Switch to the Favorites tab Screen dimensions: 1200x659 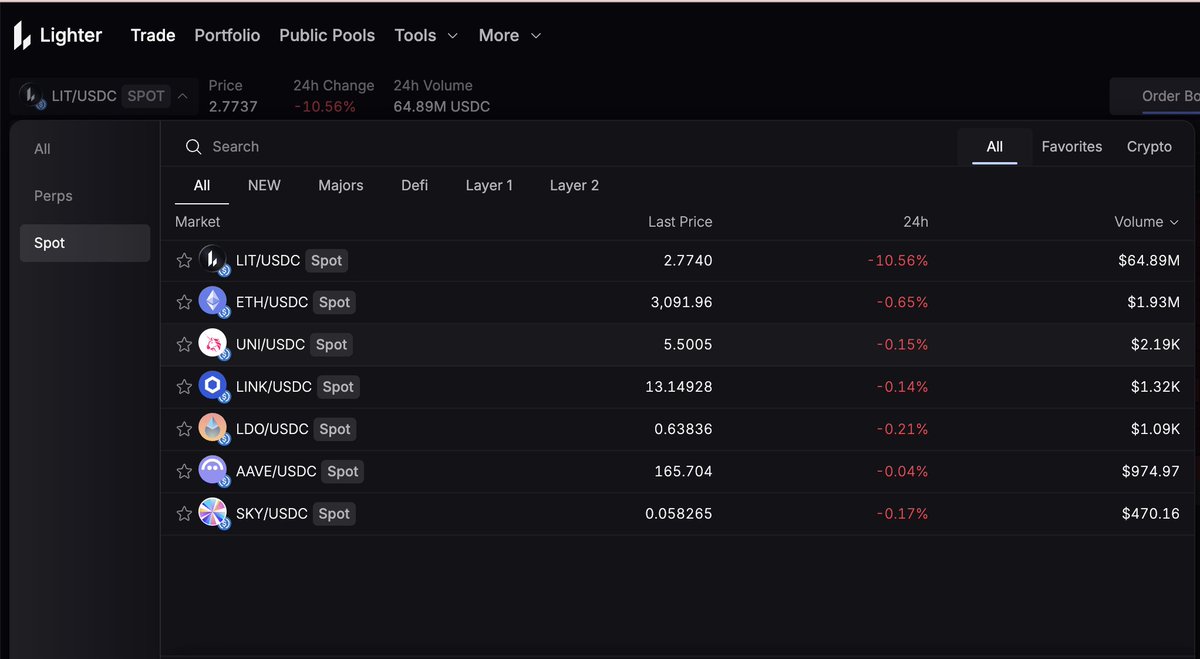(1072, 147)
